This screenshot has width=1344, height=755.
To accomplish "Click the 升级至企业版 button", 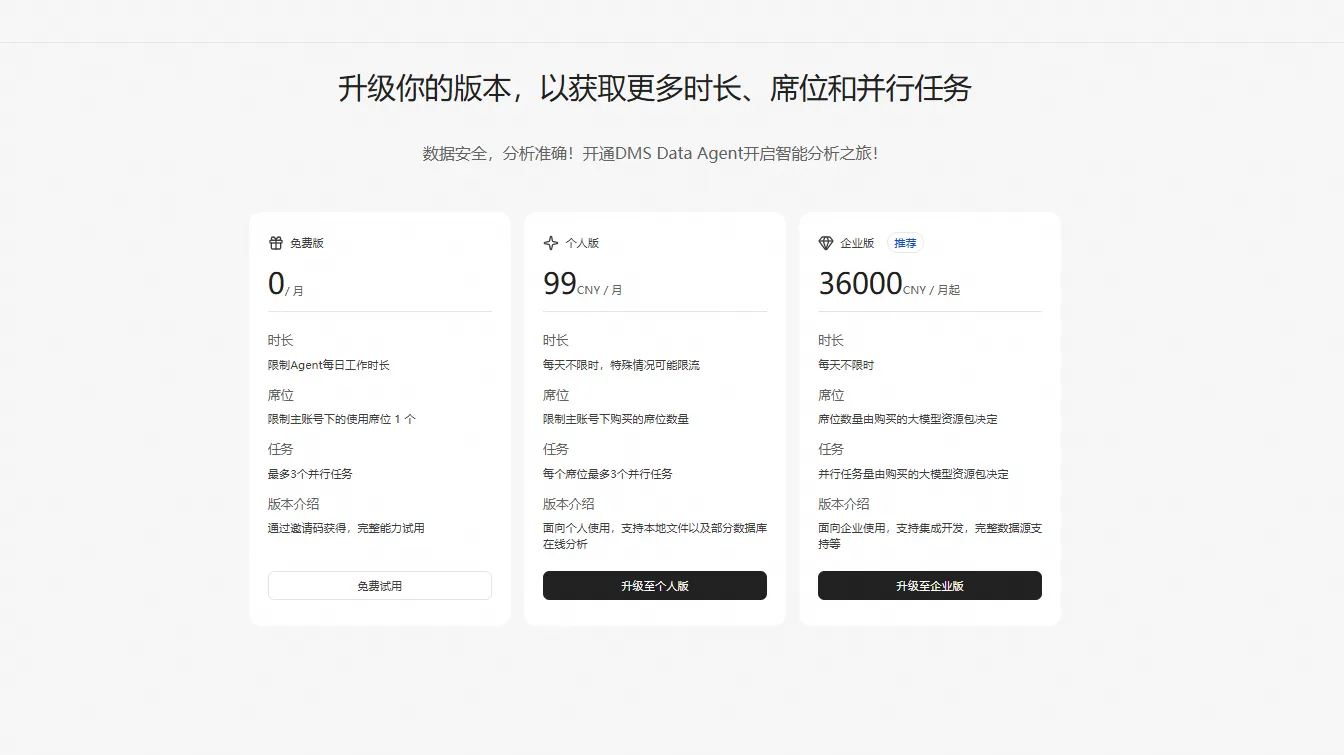I will pyautogui.click(x=930, y=586).
